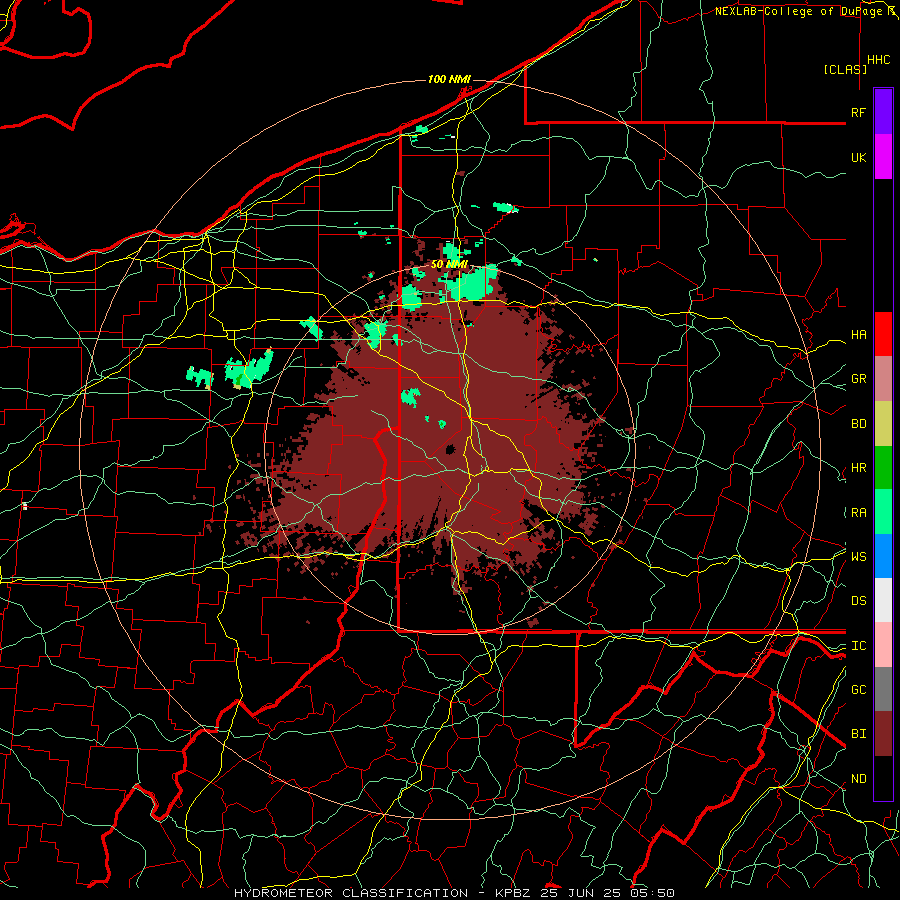The width and height of the screenshot is (900, 900).
Task: Click the black ND legend swatch
Action: coord(883,778)
